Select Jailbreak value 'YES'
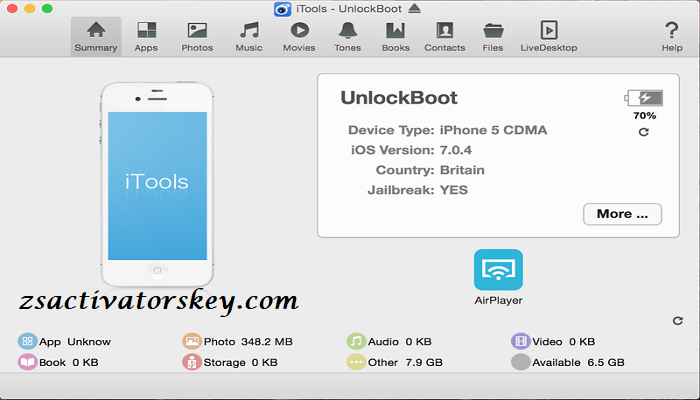 454,190
